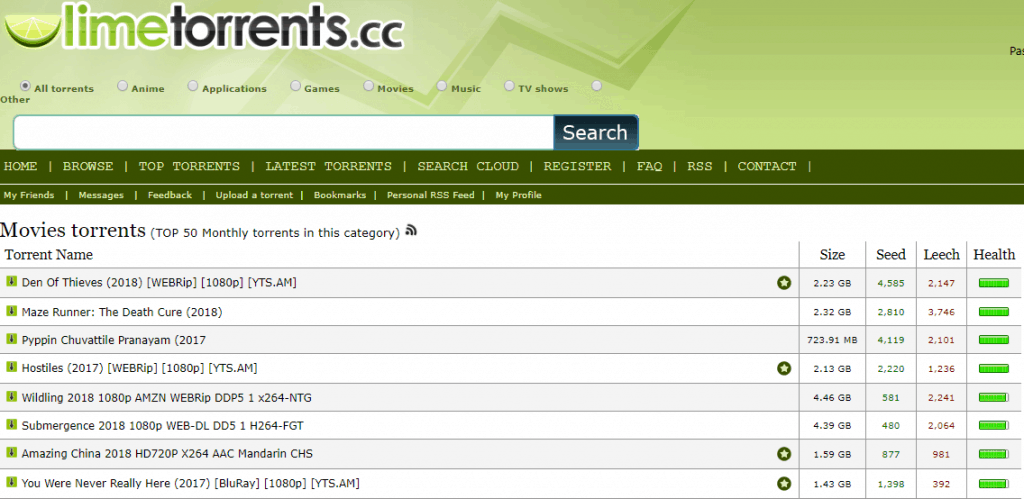
Task: Open the Personal RSS Feed link
Action: [430, 195]
